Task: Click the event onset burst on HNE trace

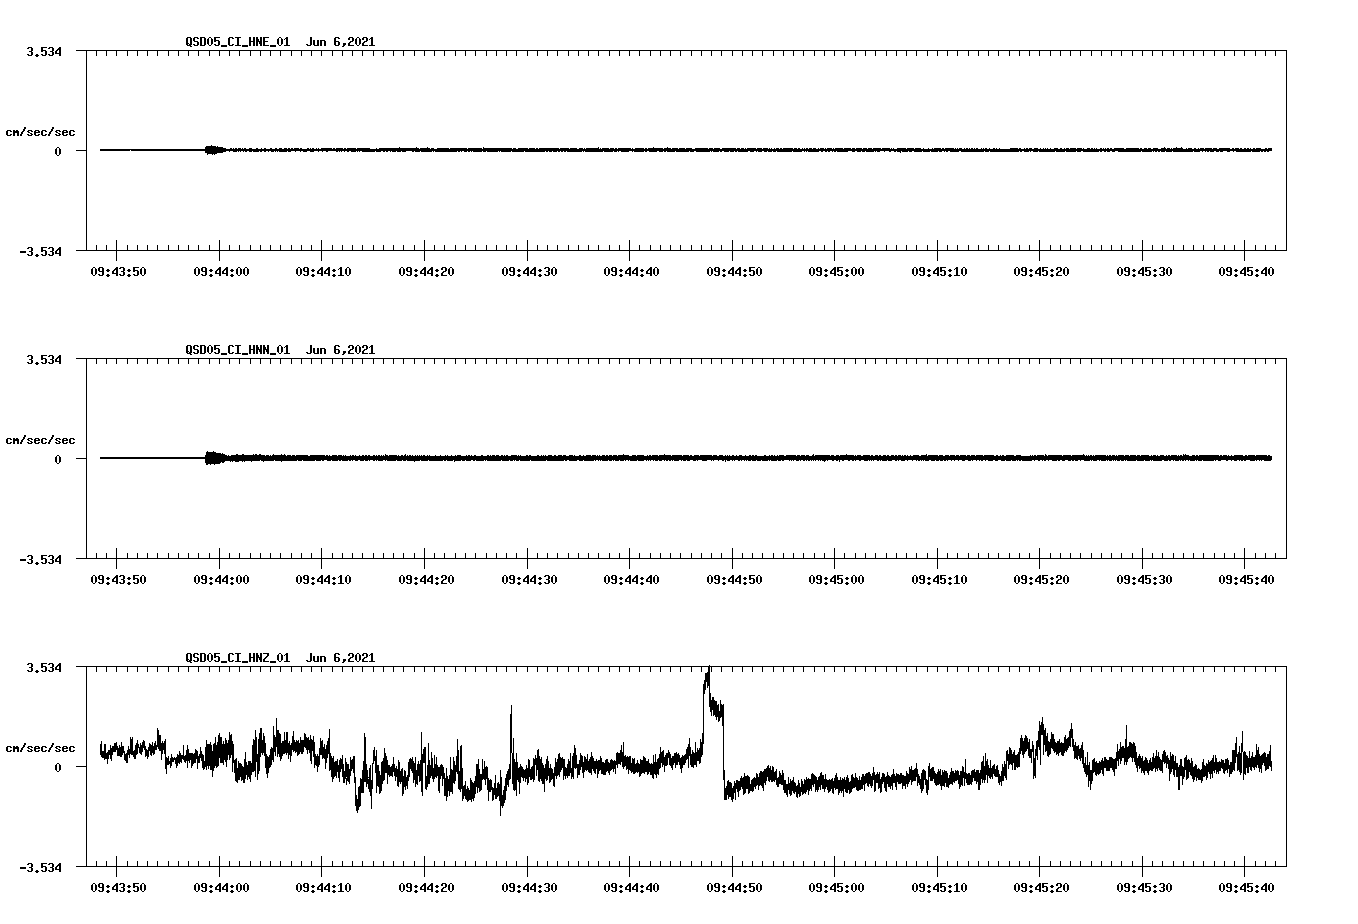Action: coord(215,150)
